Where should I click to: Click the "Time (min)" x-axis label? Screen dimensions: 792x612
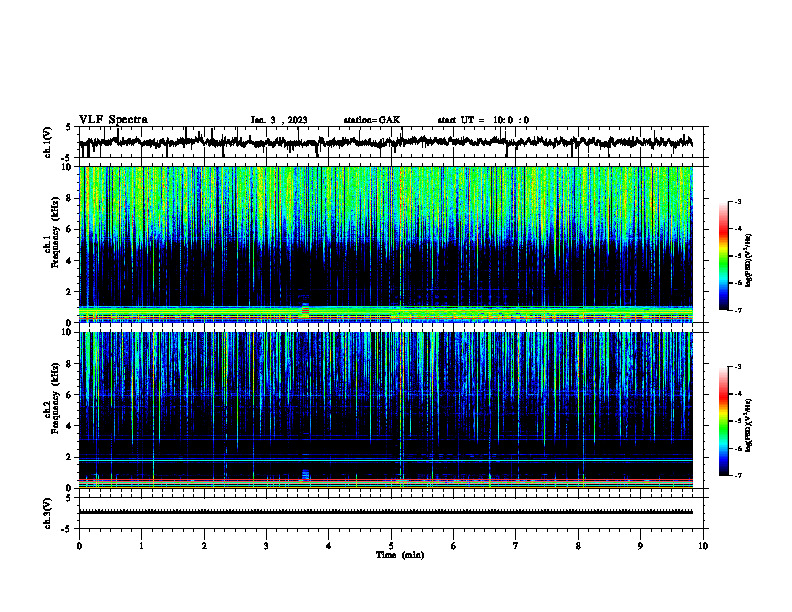pos(400,555)
